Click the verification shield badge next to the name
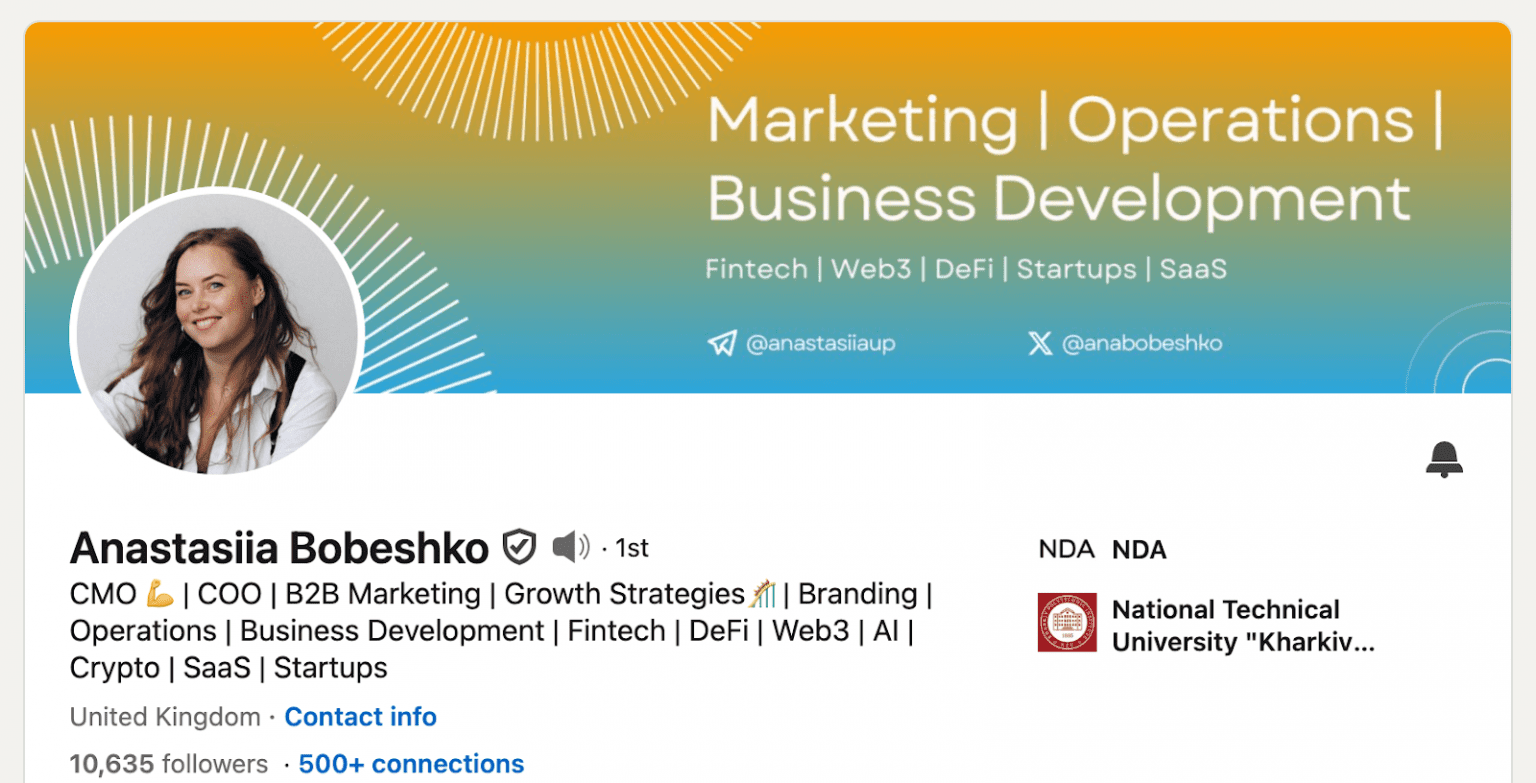Screen dimensions: 1536x783 [518, 547]
